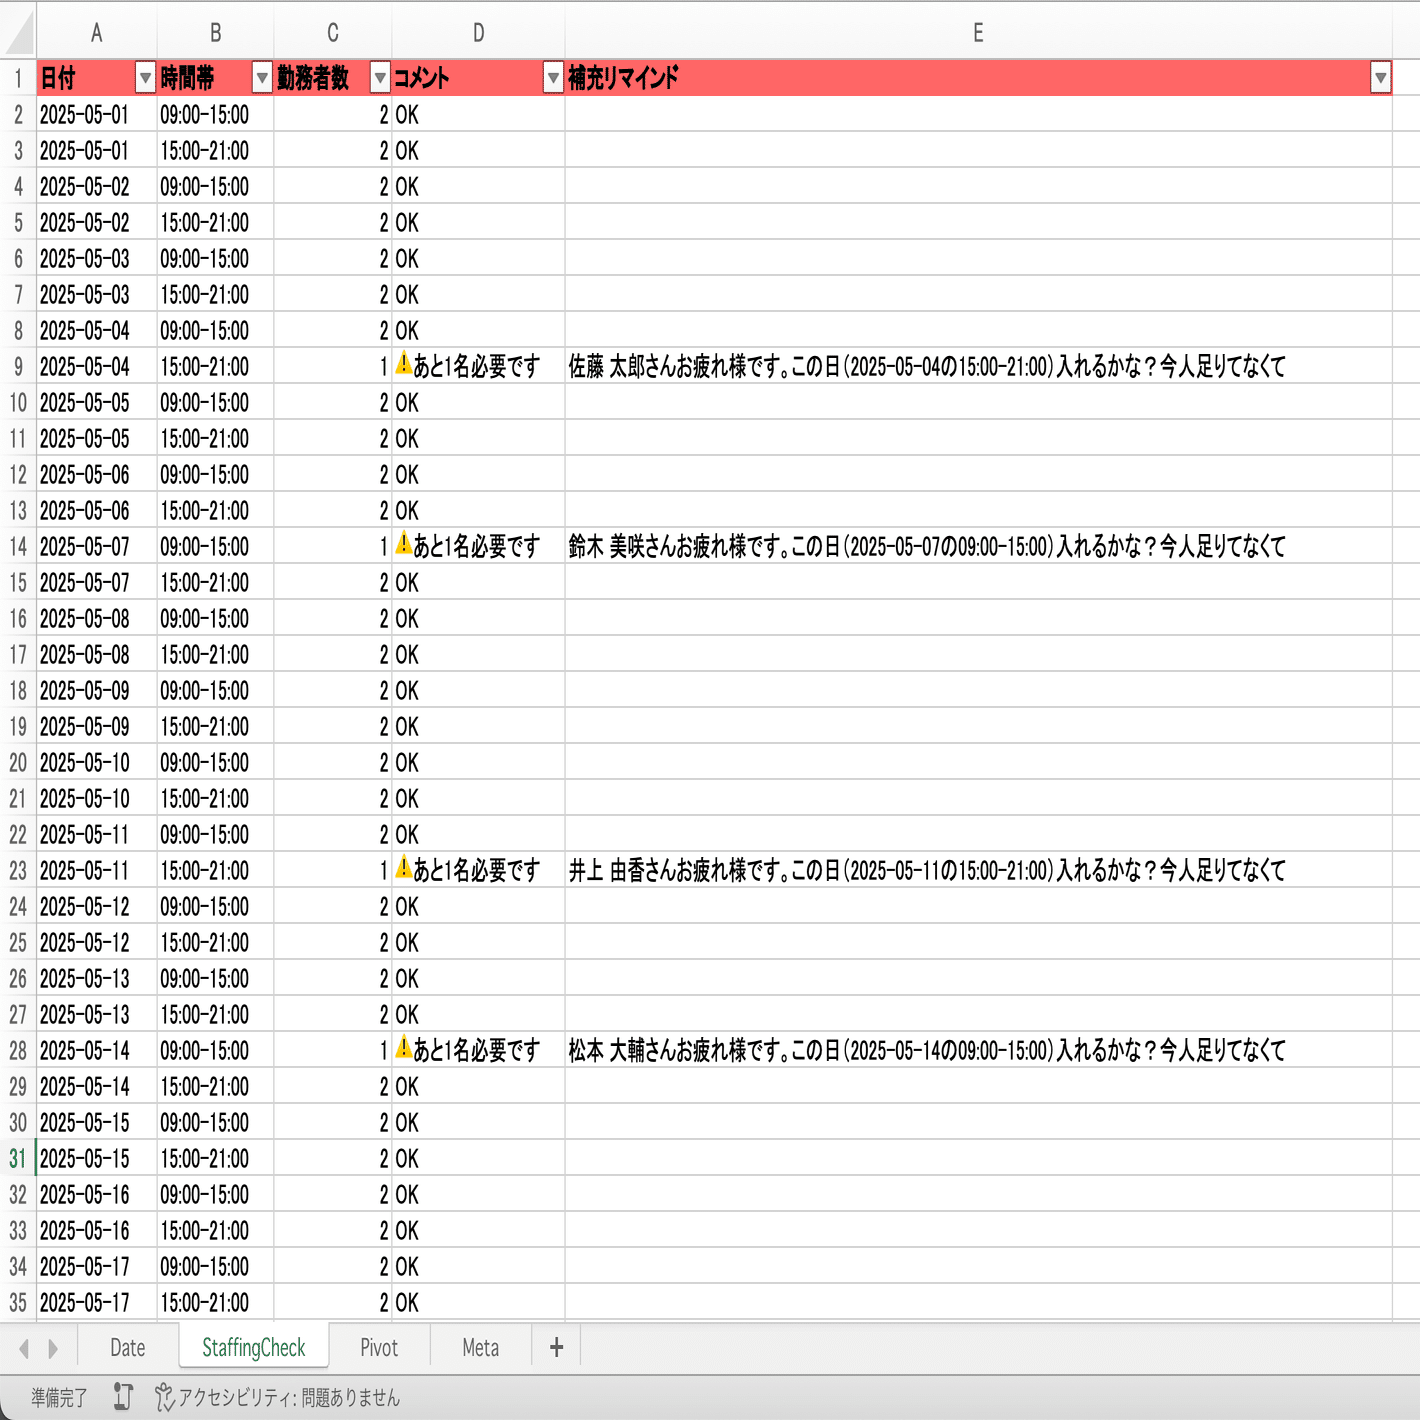The image size is (1420, 1420).
Task: Open the コメント column filter dropdown
Action: tap(551, 77)
